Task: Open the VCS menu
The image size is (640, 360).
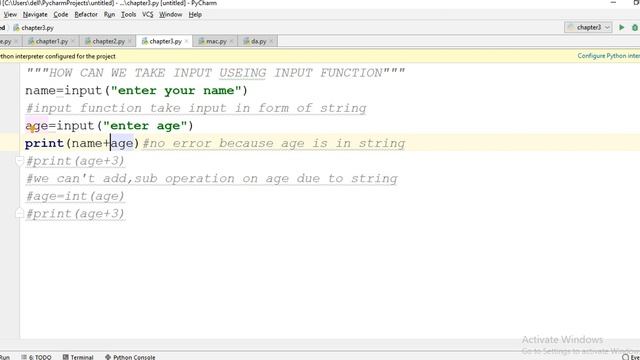Action: [x=148, y=14]
